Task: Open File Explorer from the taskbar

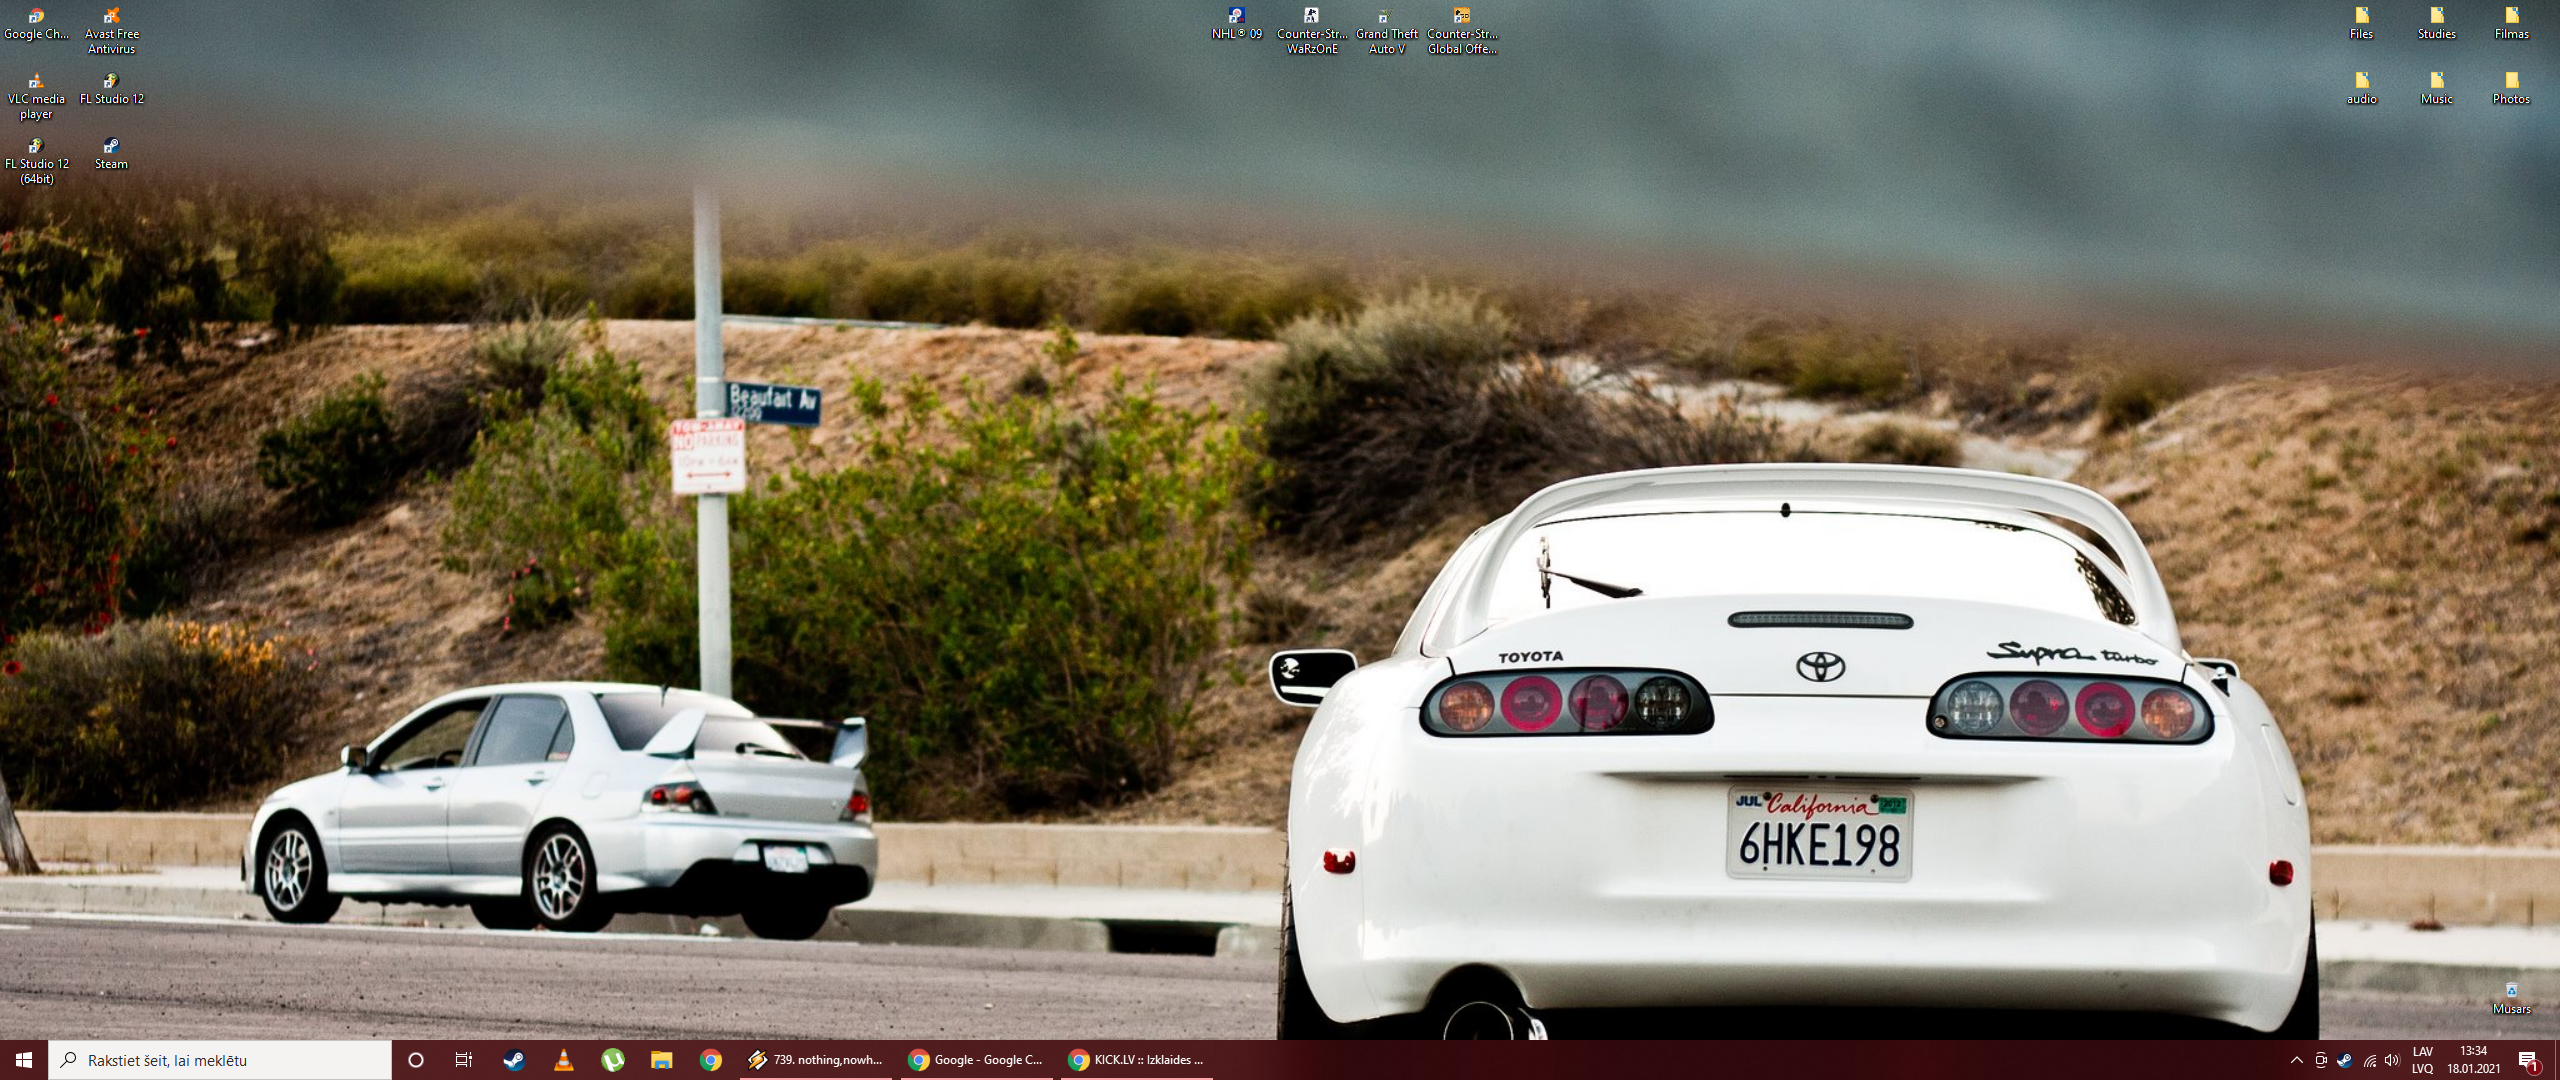Action: pos(662,1060)
